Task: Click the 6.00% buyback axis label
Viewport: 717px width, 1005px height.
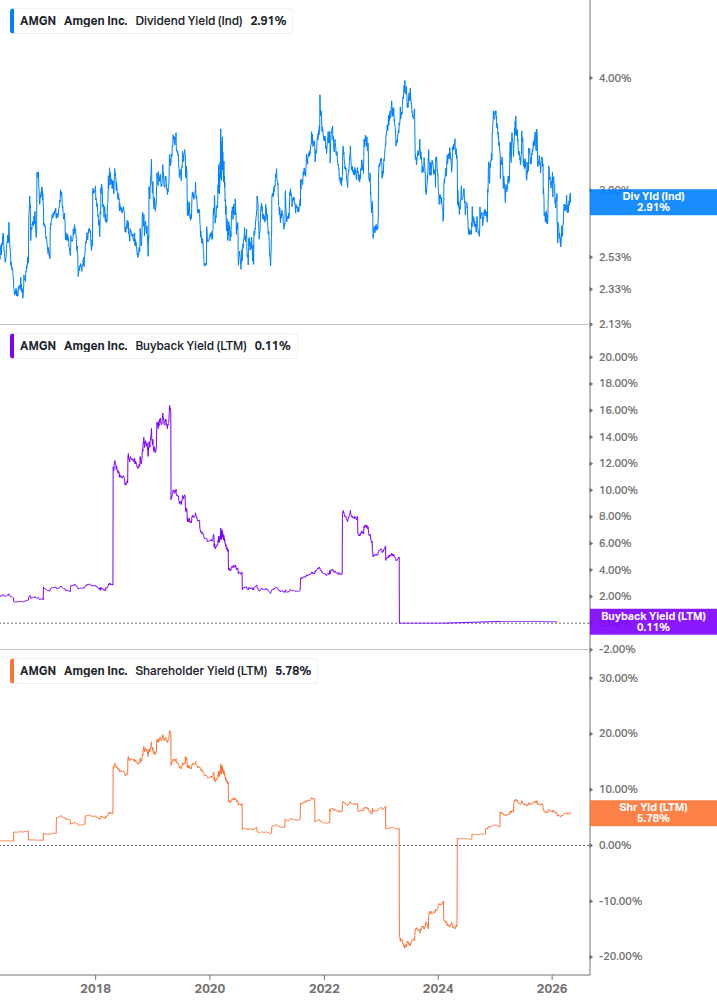Action: tap(615, 544)
